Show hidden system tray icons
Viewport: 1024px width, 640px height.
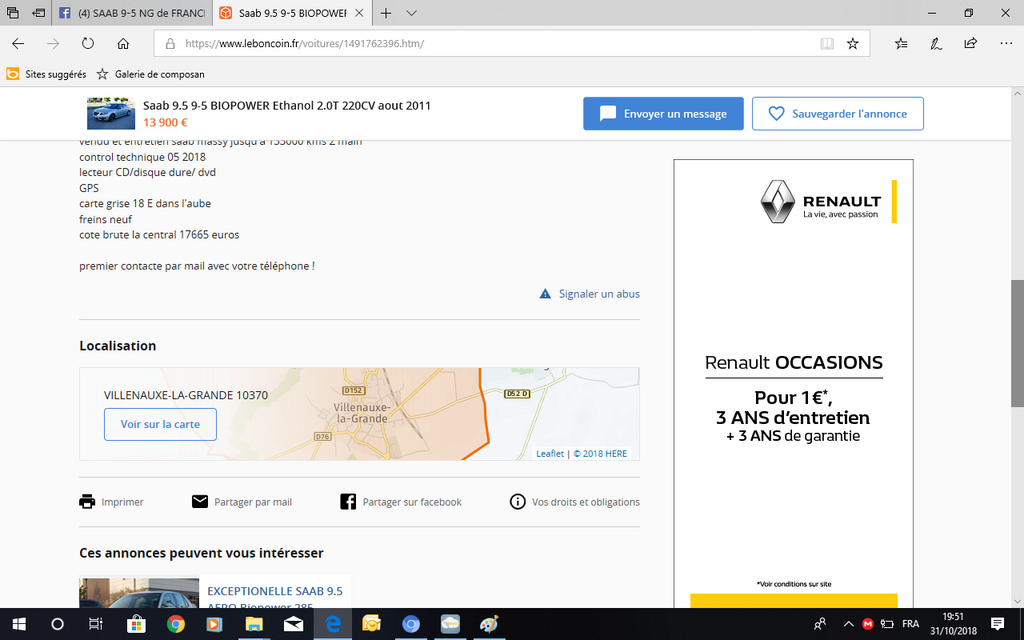point(849,624)
